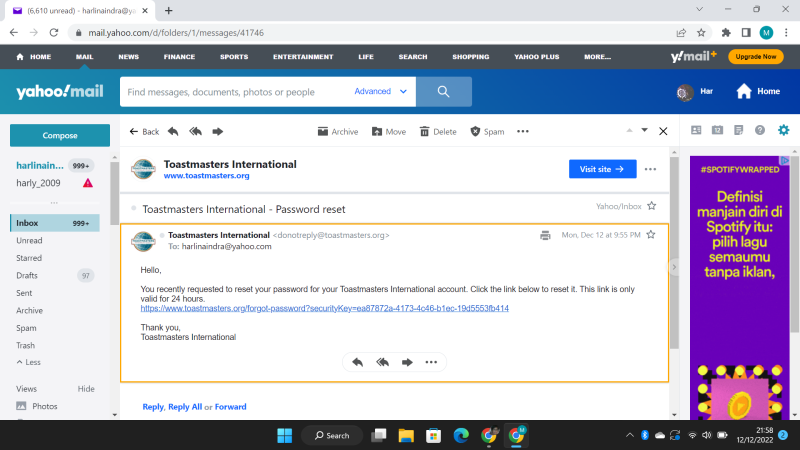Open the notepad panel icon
The image size is (800, 450).
[x=738, y=130]
